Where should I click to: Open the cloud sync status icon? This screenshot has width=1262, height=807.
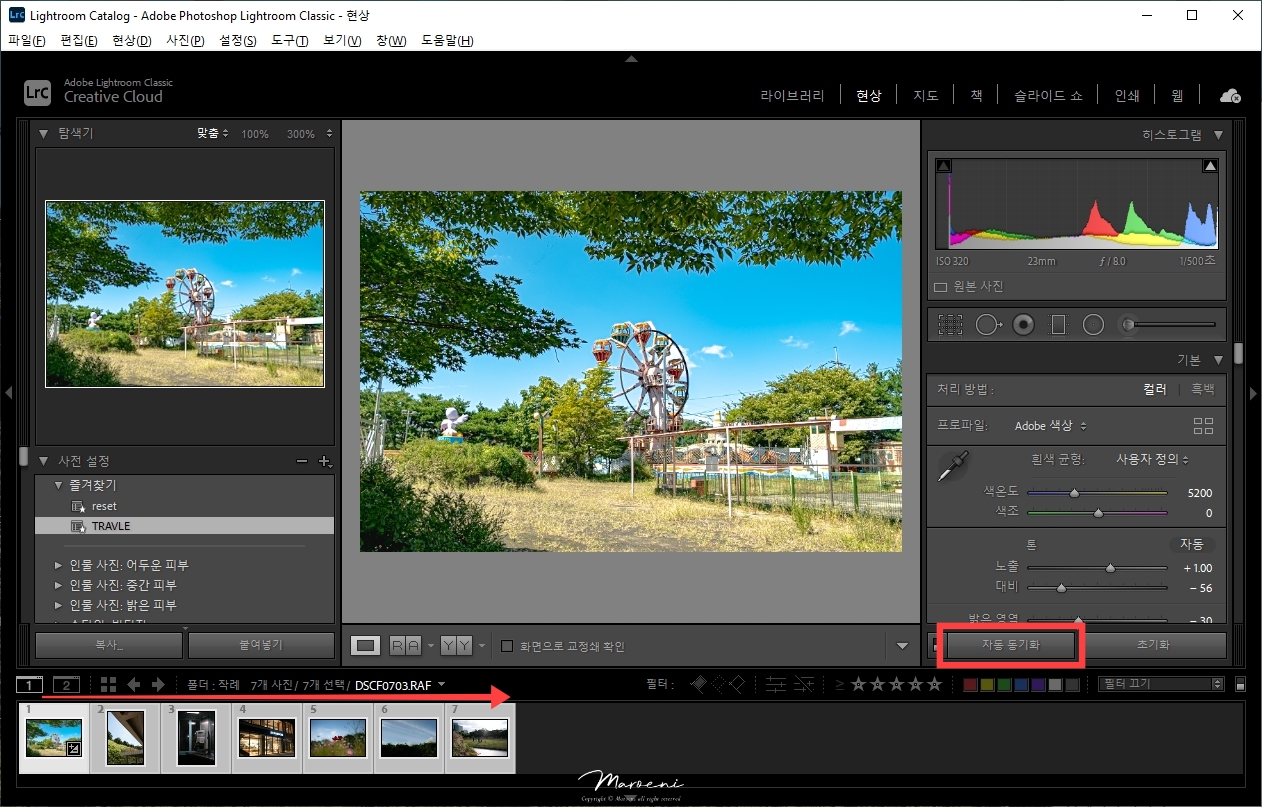1230,96
